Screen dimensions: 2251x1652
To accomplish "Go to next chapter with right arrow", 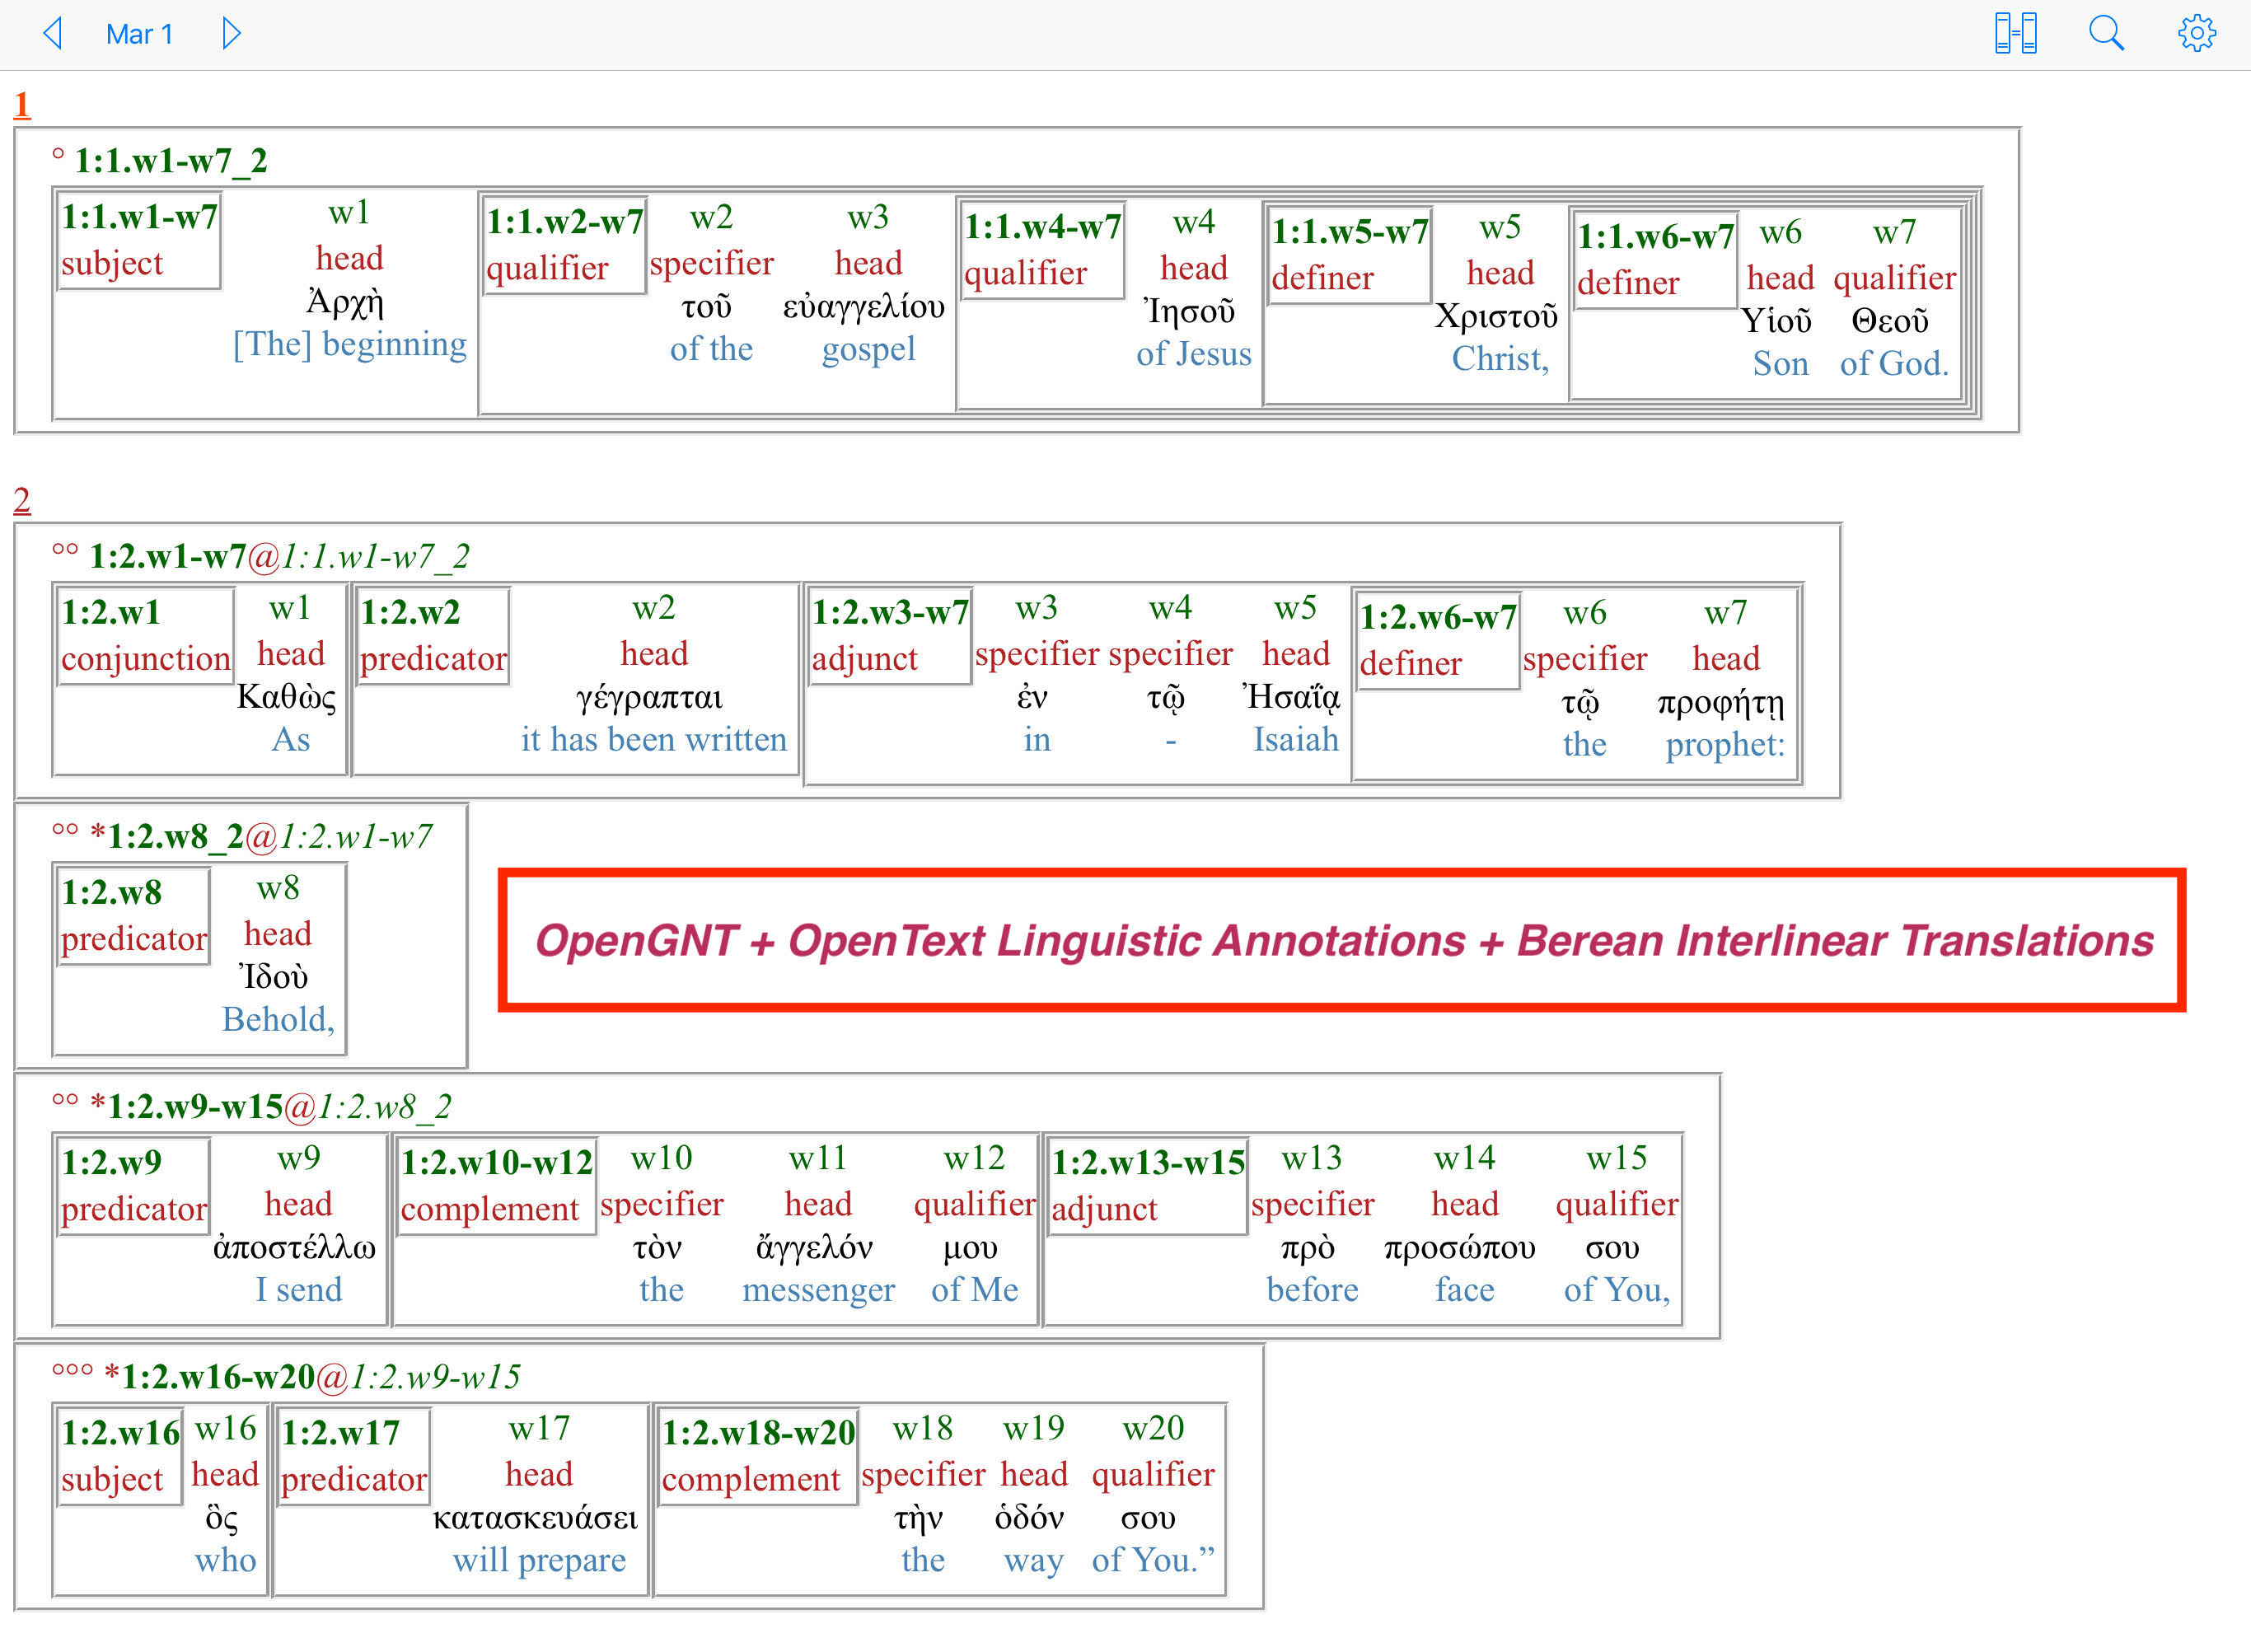I will coord(231,33).
